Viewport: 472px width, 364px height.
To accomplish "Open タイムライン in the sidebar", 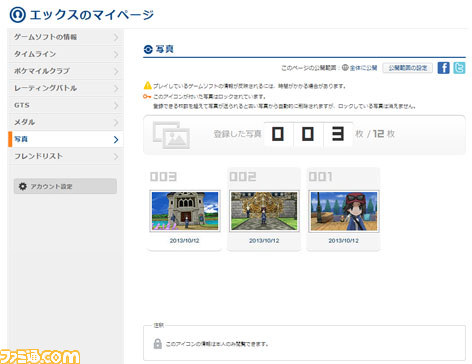I will [x=66, y=54].
